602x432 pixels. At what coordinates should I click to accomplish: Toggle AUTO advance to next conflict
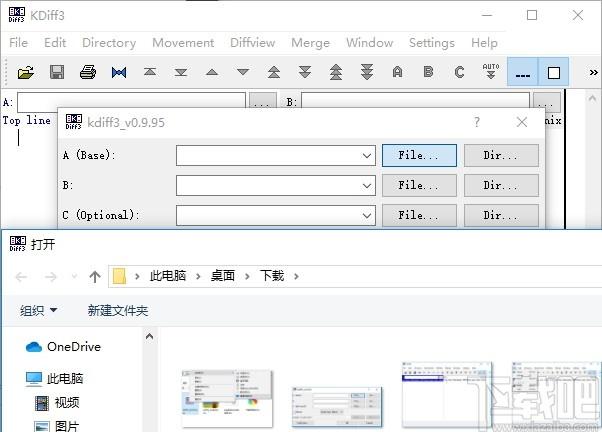click(x=491, y=72)
